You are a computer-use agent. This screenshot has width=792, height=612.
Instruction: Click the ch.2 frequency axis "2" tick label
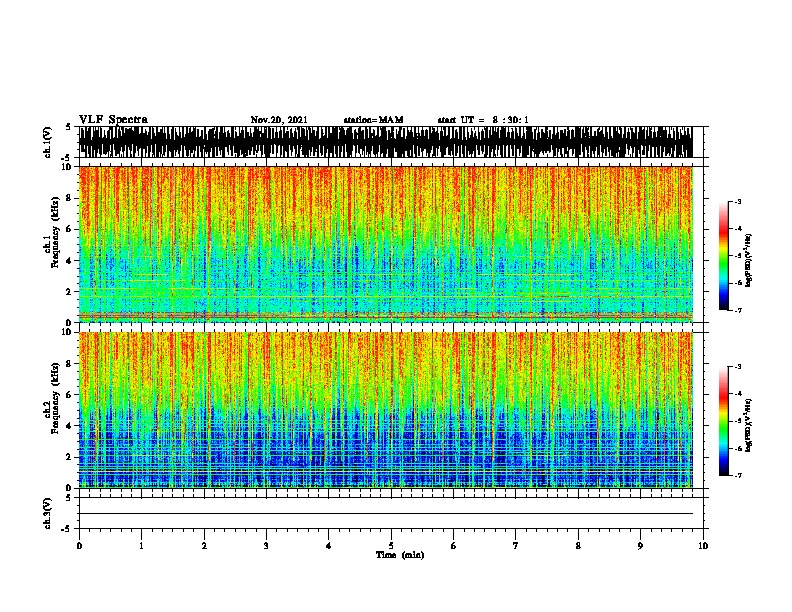click(69, 457)
